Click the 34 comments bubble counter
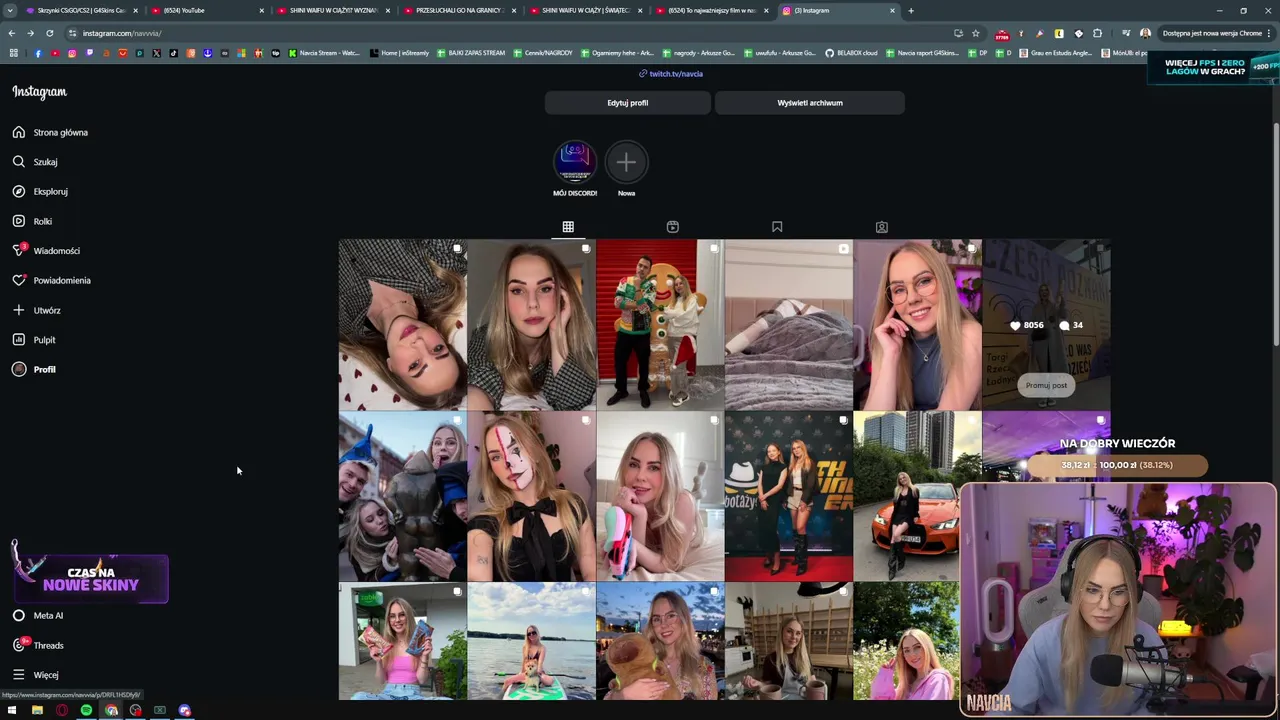Image resolution: width=1280 pixels, height=720 pixels. click(1071, 325)
